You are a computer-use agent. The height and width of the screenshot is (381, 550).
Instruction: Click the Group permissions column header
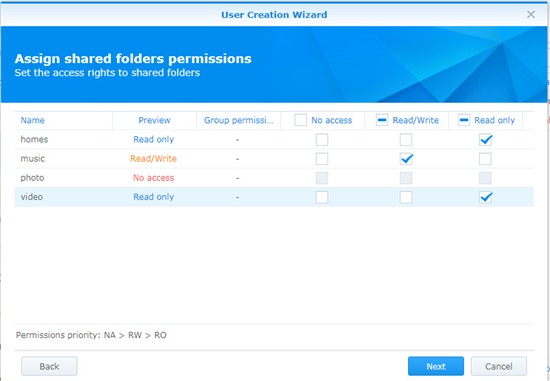pyautogui.click(x=239, y=120)
